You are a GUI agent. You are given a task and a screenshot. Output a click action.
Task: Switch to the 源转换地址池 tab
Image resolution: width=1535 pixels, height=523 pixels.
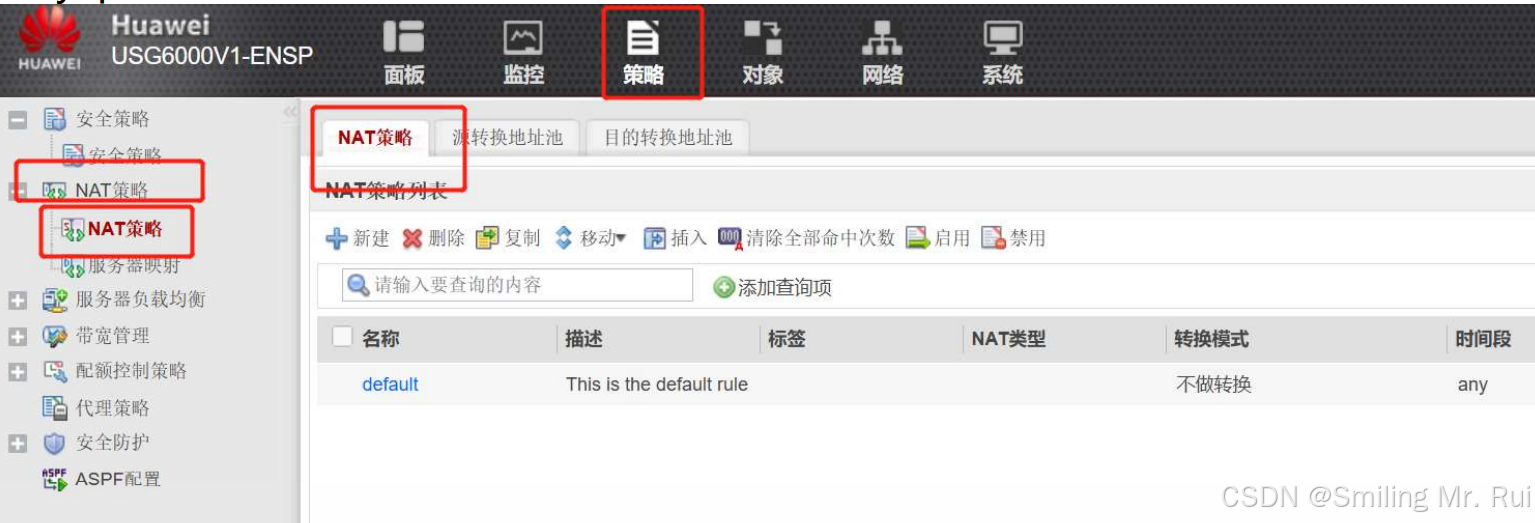pos(507,138)
